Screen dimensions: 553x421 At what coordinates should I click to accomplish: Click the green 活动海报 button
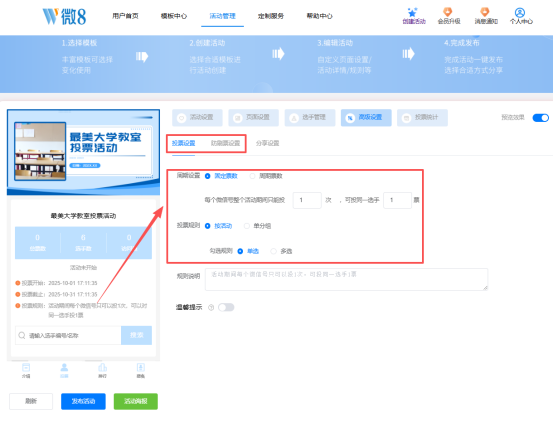coord(136,401)
